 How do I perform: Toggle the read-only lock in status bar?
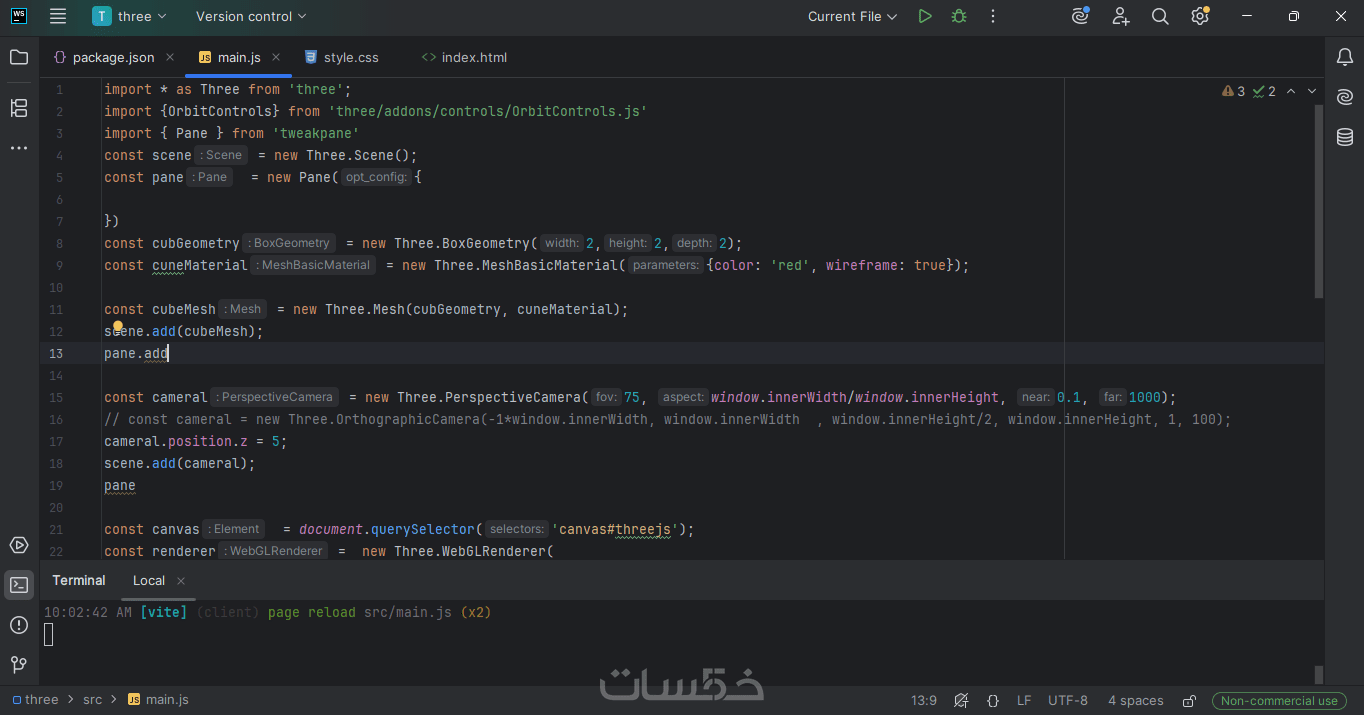click(x=1189, y=701)
